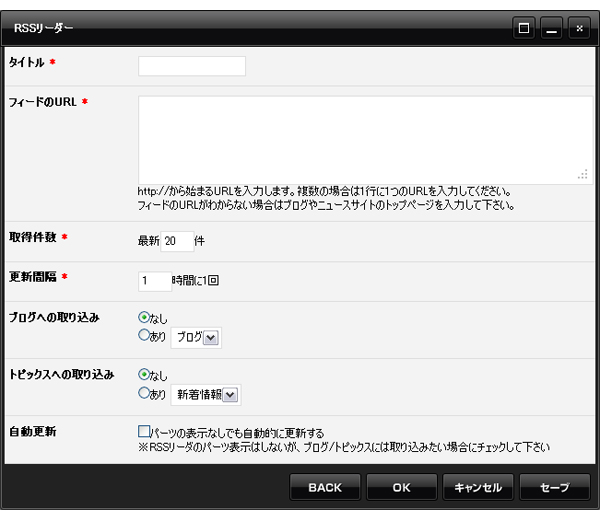Click the RSSリーダー dialog title
Viewport: 600px width, 530px height.
tap(43, 28)
